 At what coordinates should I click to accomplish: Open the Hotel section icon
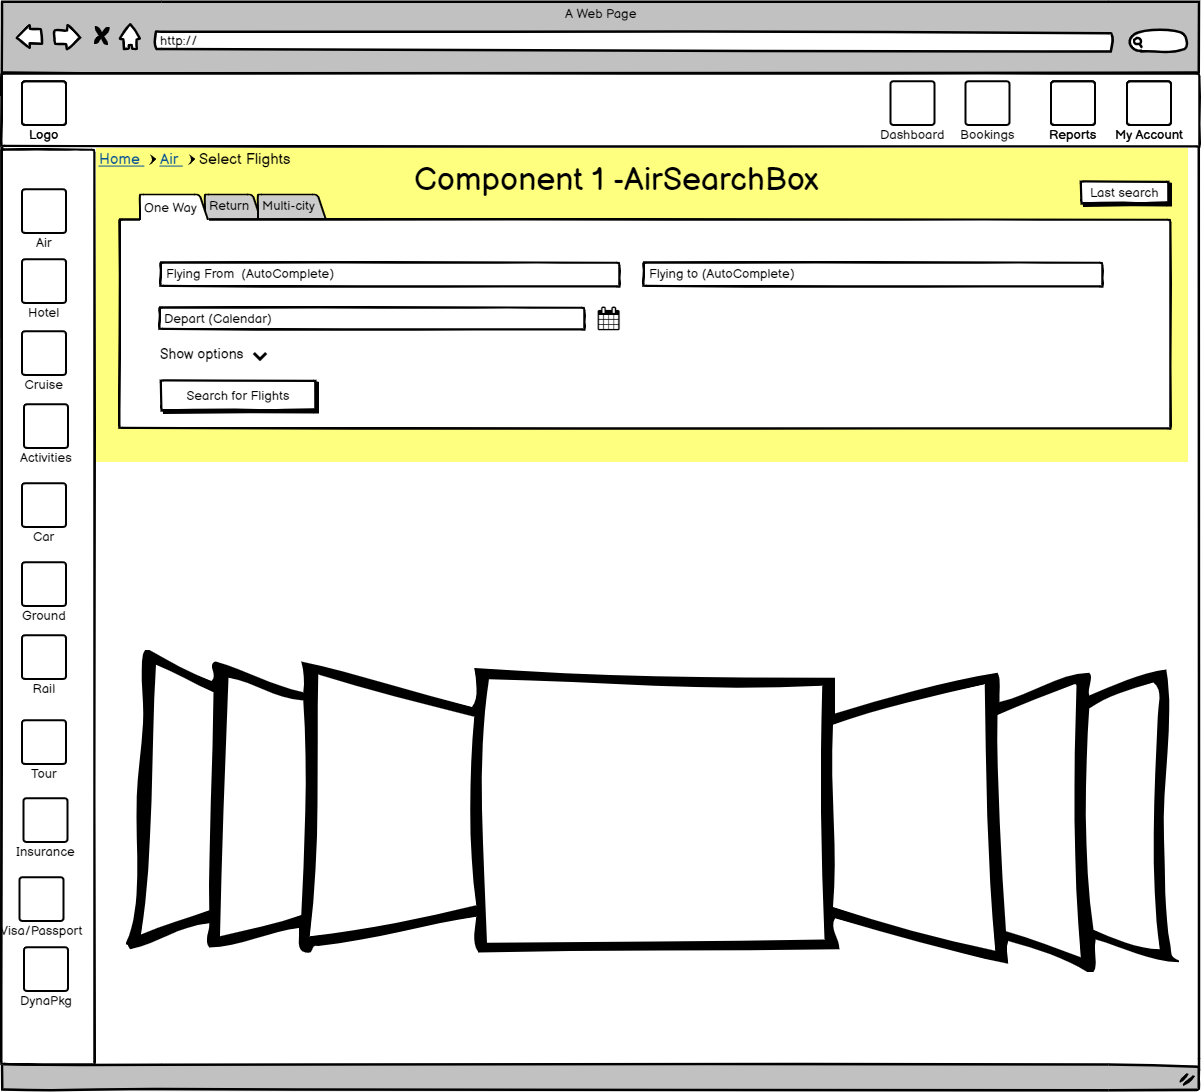coord(44,281)
